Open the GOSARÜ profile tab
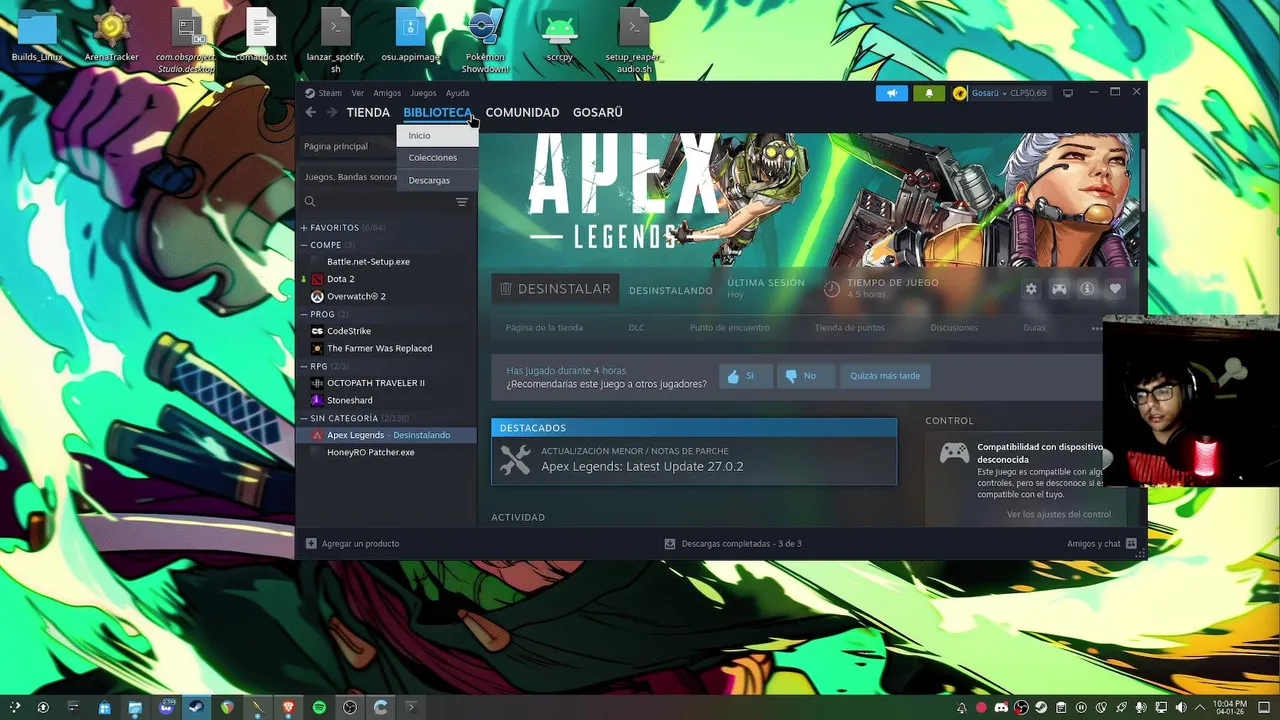Viewport: 1280px width, 720px height. [598, 112]
